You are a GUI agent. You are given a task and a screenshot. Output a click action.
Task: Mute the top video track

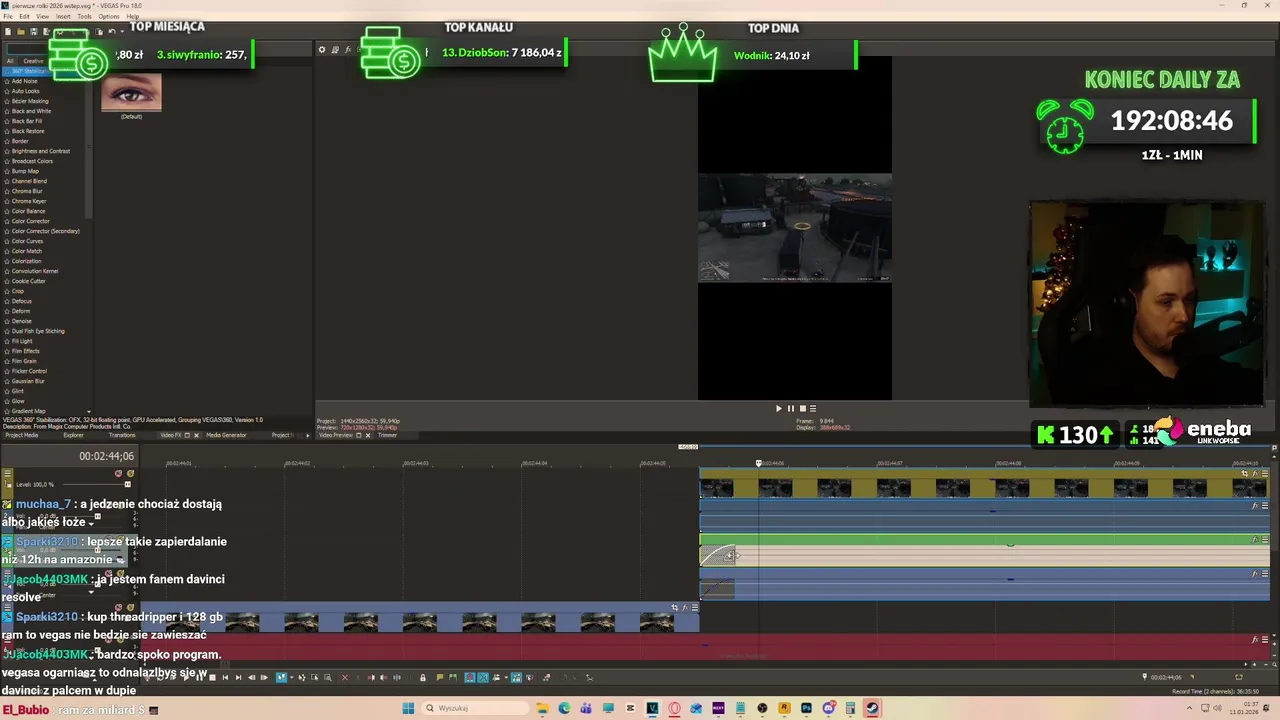[118, 473]
